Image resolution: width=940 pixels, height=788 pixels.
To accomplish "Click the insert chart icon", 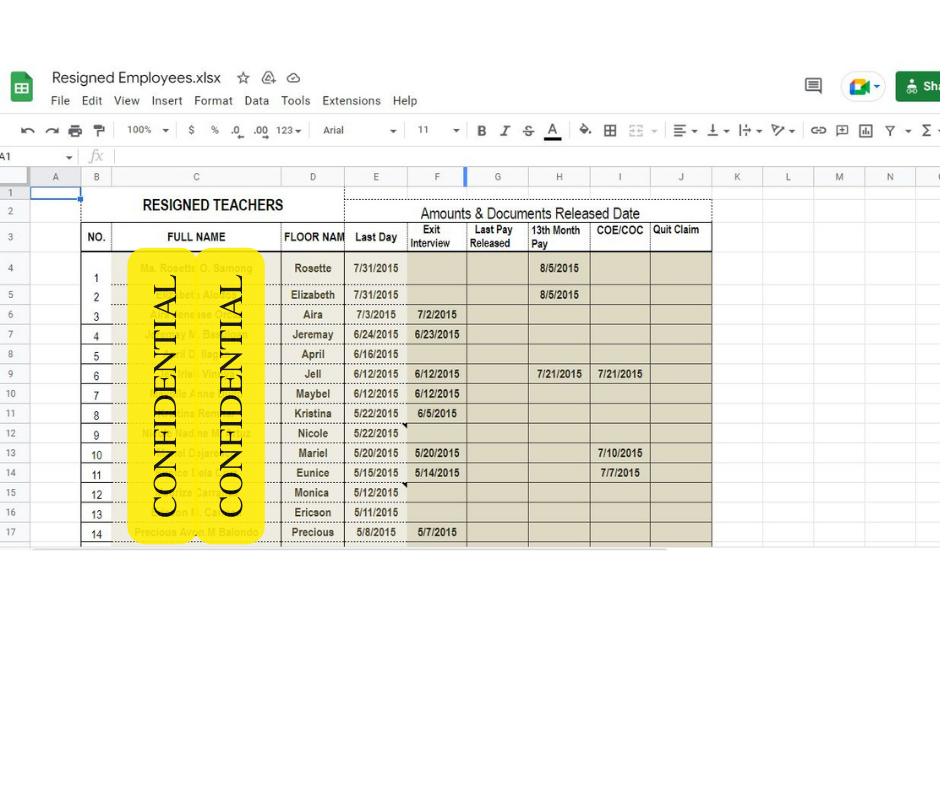I will click(x=866, y=130).
